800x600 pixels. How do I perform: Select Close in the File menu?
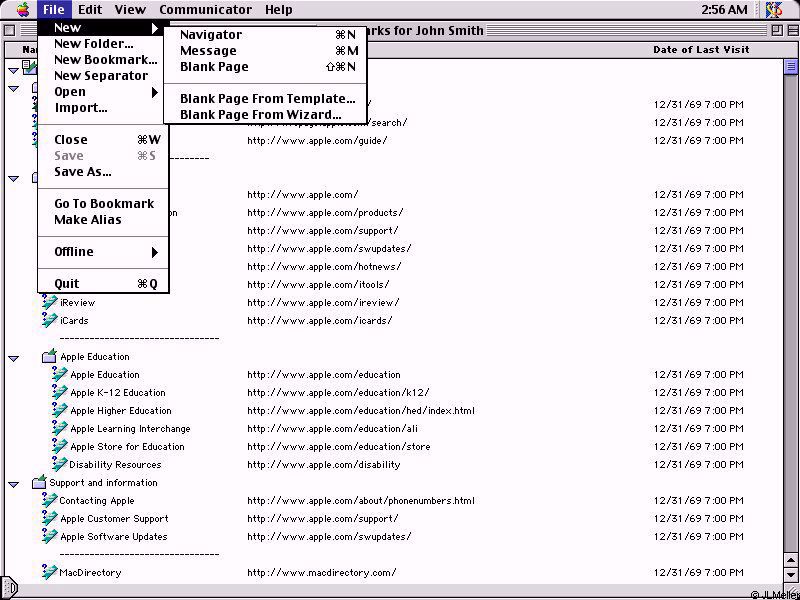tap(104, 140)
